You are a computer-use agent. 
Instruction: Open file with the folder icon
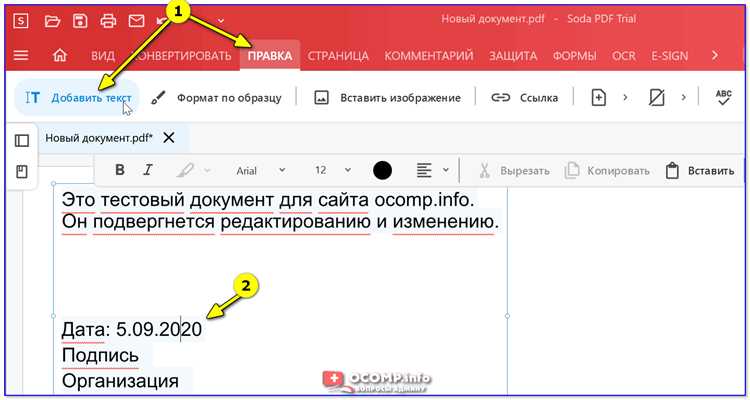click(x=52, y=21)
